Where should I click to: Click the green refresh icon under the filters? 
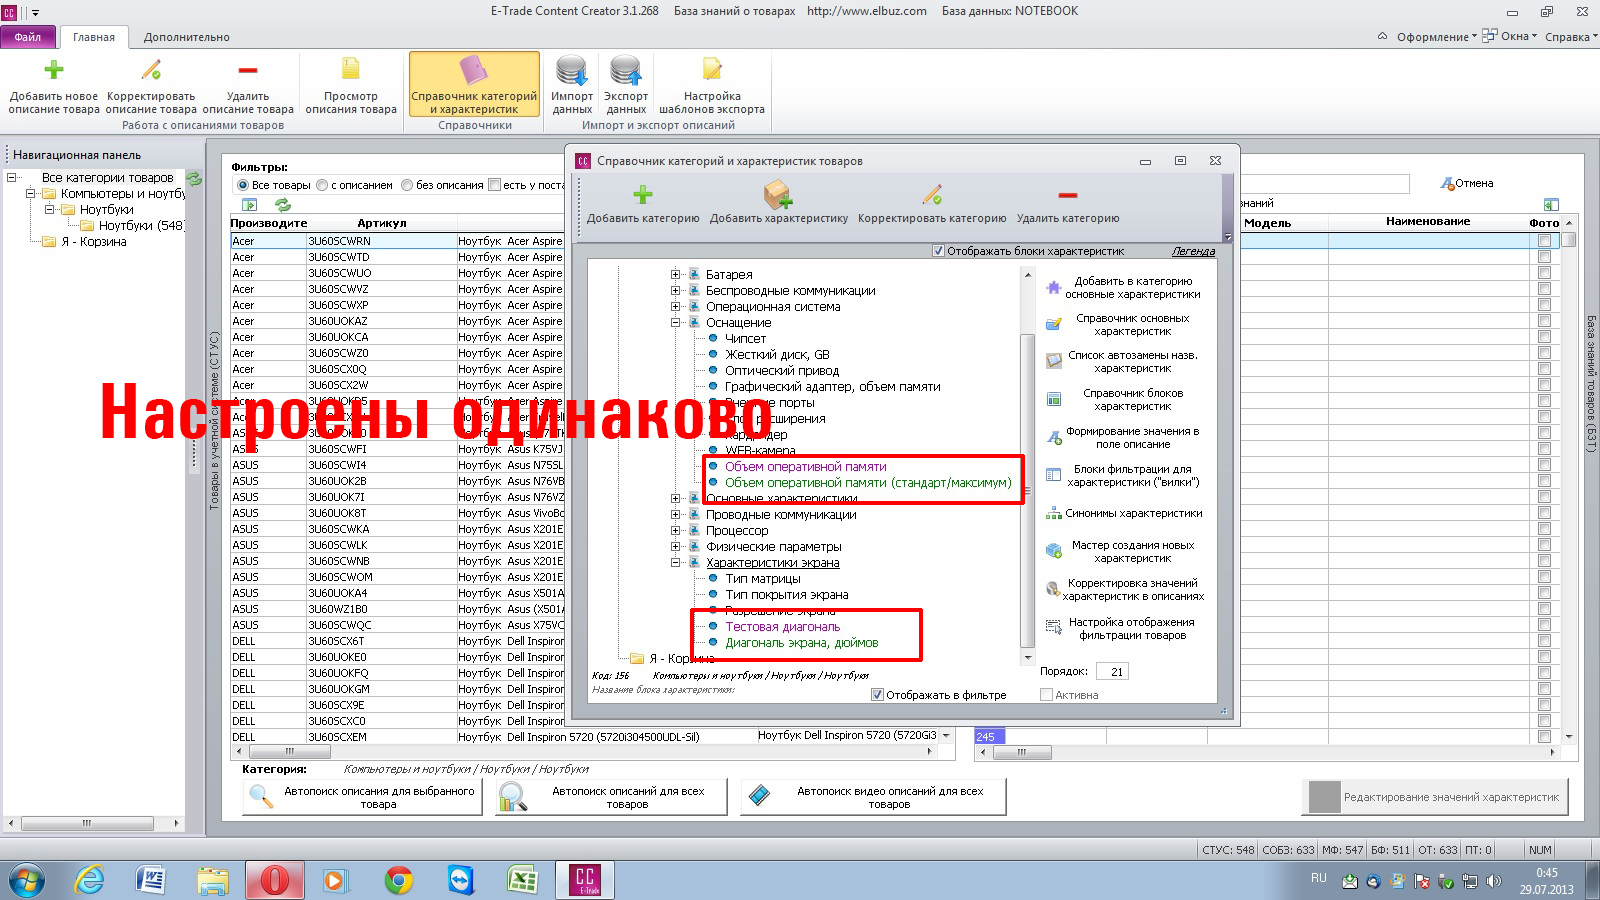[283, 204]
